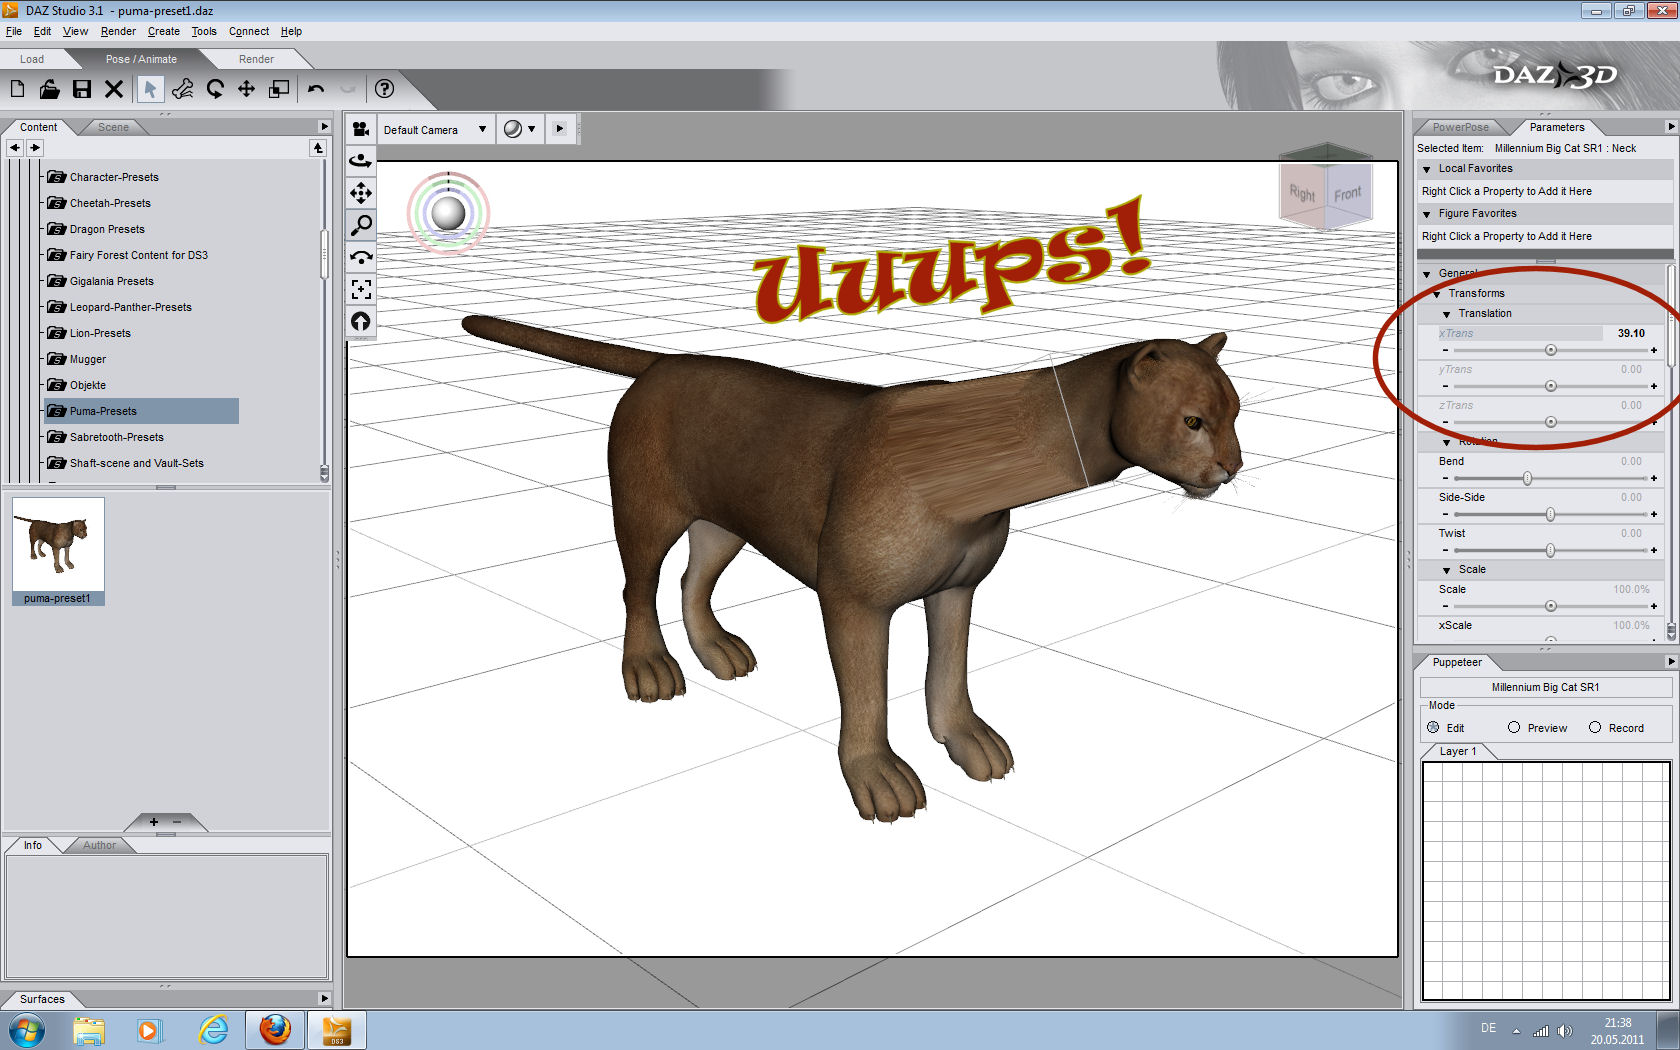Viewport: 1680px width, 1050px height.
Task: Switch to the Author tab
Action: [x=99, y=845]
